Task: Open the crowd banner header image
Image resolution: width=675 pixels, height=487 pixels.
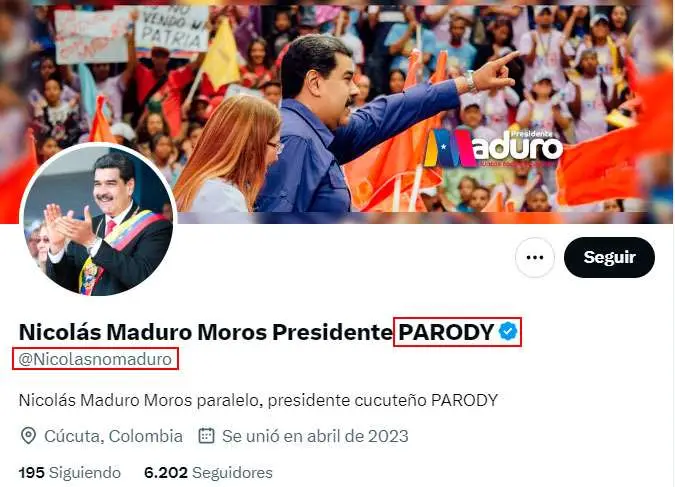Action: pos(338,112)
